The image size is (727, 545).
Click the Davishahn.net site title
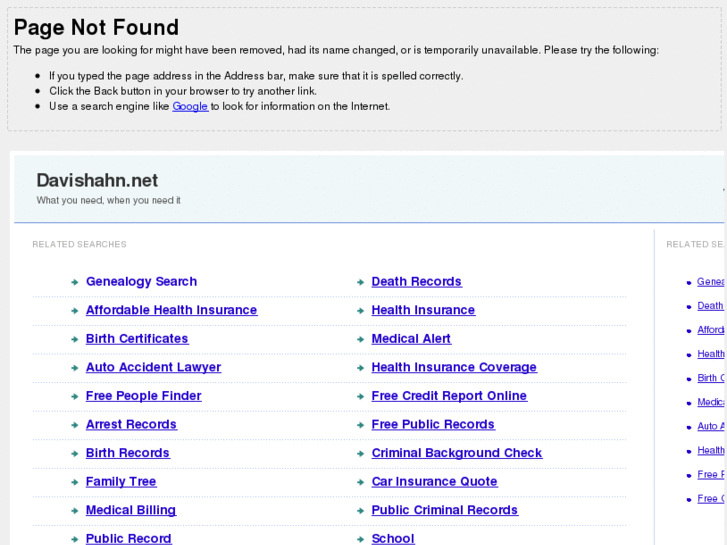click(x=97, y=180)
